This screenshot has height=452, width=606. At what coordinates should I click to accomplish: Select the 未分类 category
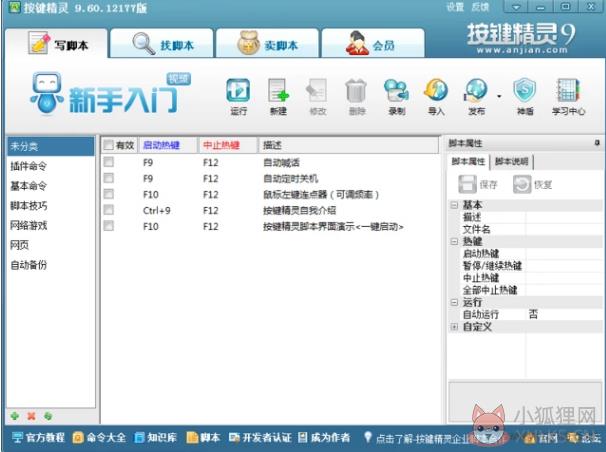click(x=51, y=146)
